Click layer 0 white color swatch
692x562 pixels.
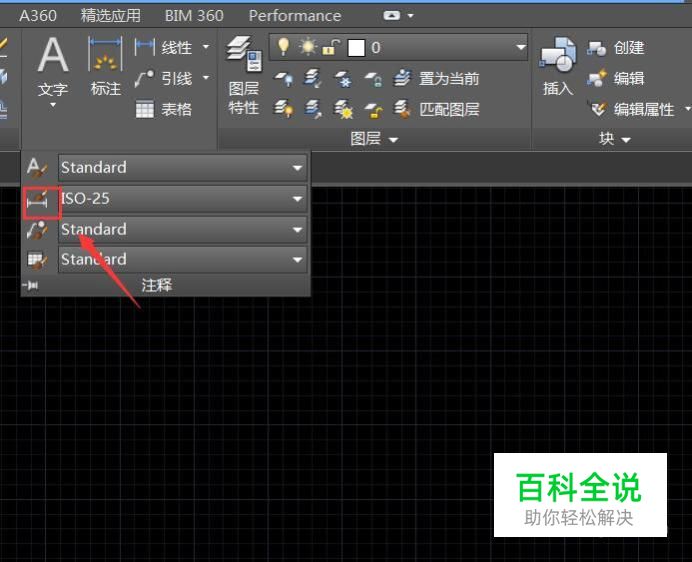click(x=356, y=48)
